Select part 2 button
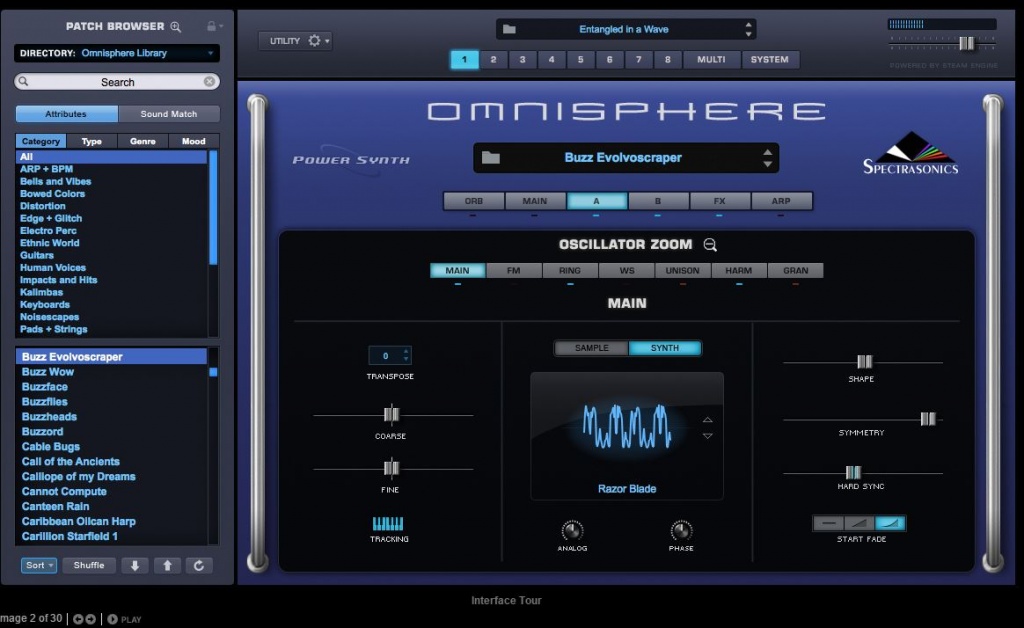The image size is (1024, 628). tap(493, 59)
